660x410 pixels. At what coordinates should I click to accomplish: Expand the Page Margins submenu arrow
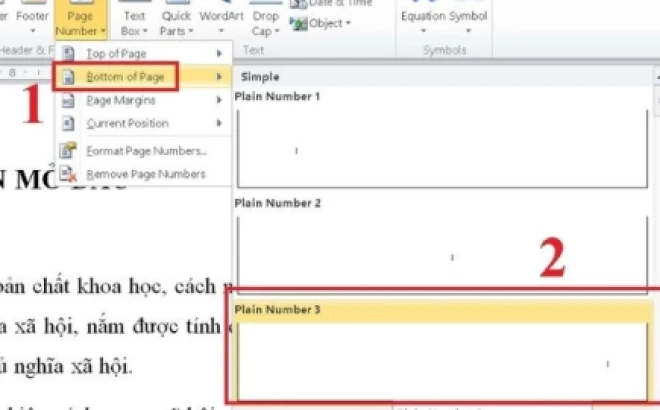pos(219,100)
